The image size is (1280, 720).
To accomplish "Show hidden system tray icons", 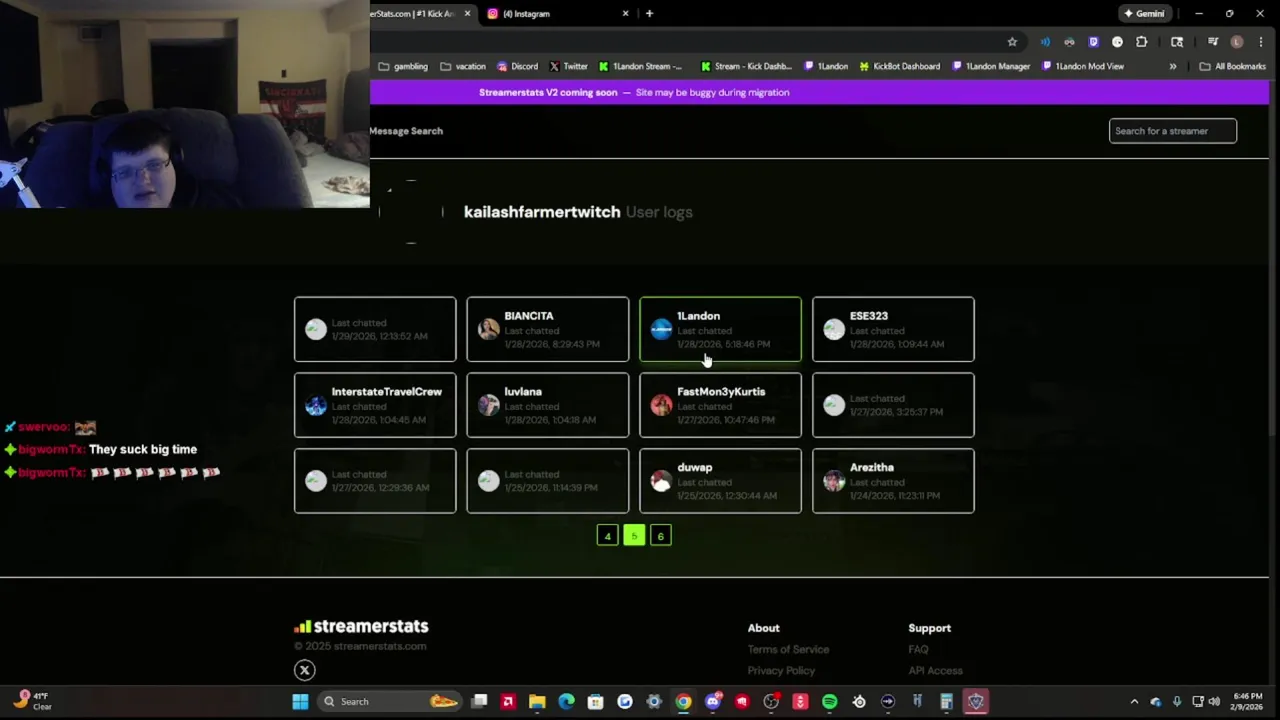I will [1134, 702].
